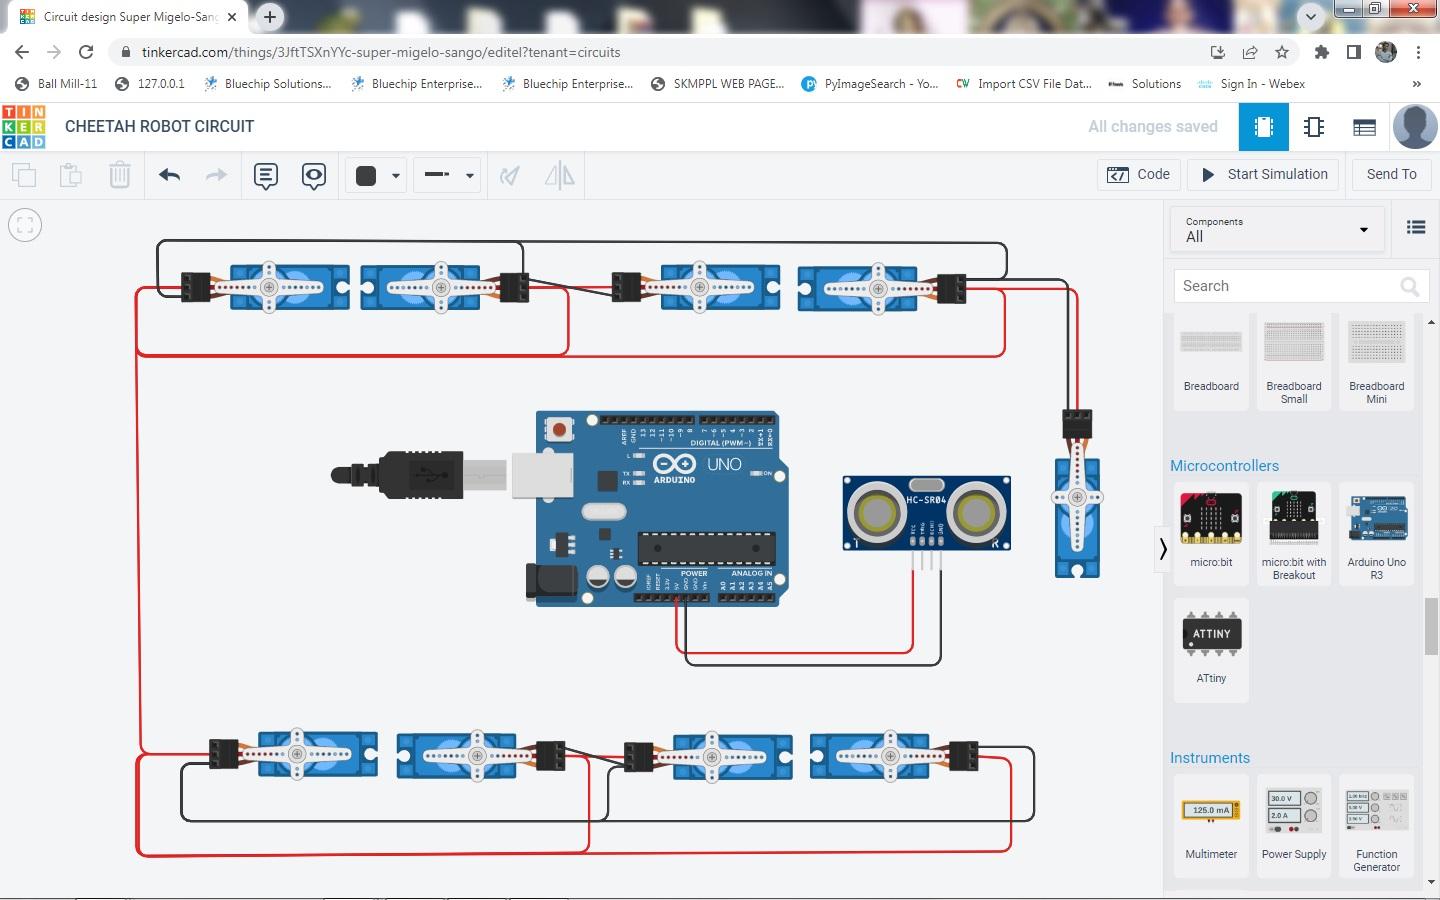The height and width of the screenshot is (900, 1440).
Task: Open the wire color dropdown
Action: (377, 176)
